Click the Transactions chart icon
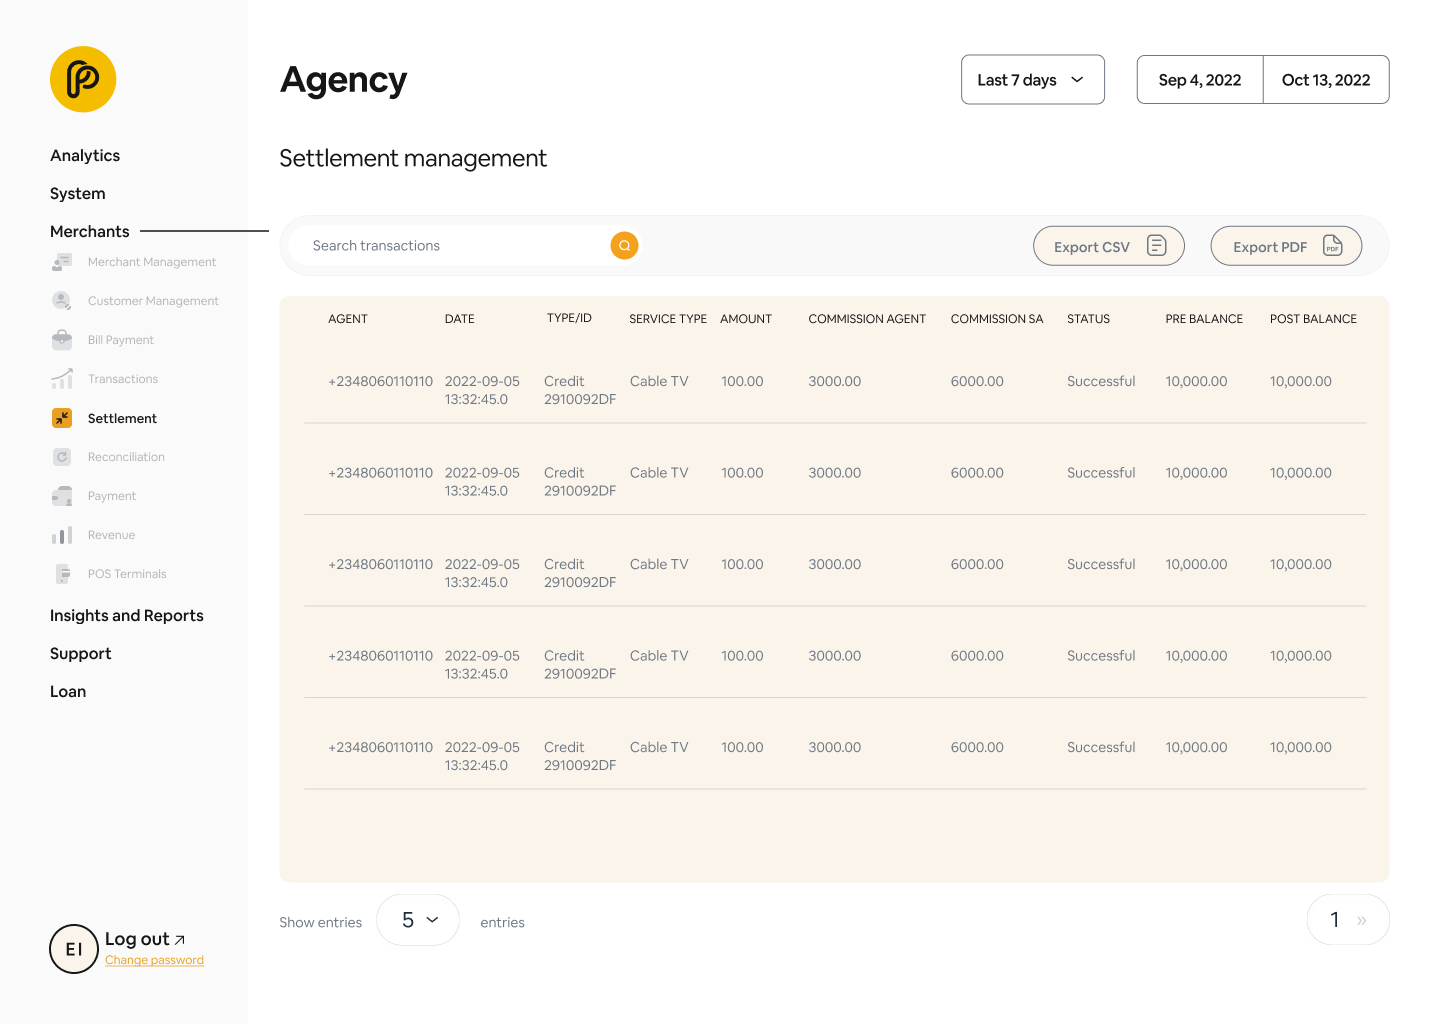Screen dimensions: 1440x1024 pyautogui.click(x=62, y=379)
